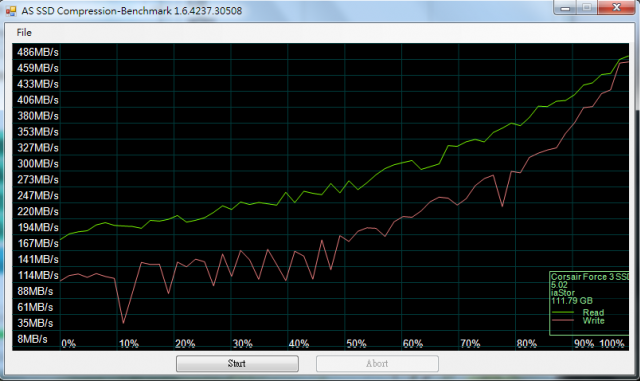Click the 486MB/s axis label
The width and height of the screenshot is (640, 381).
pos(38,52)
